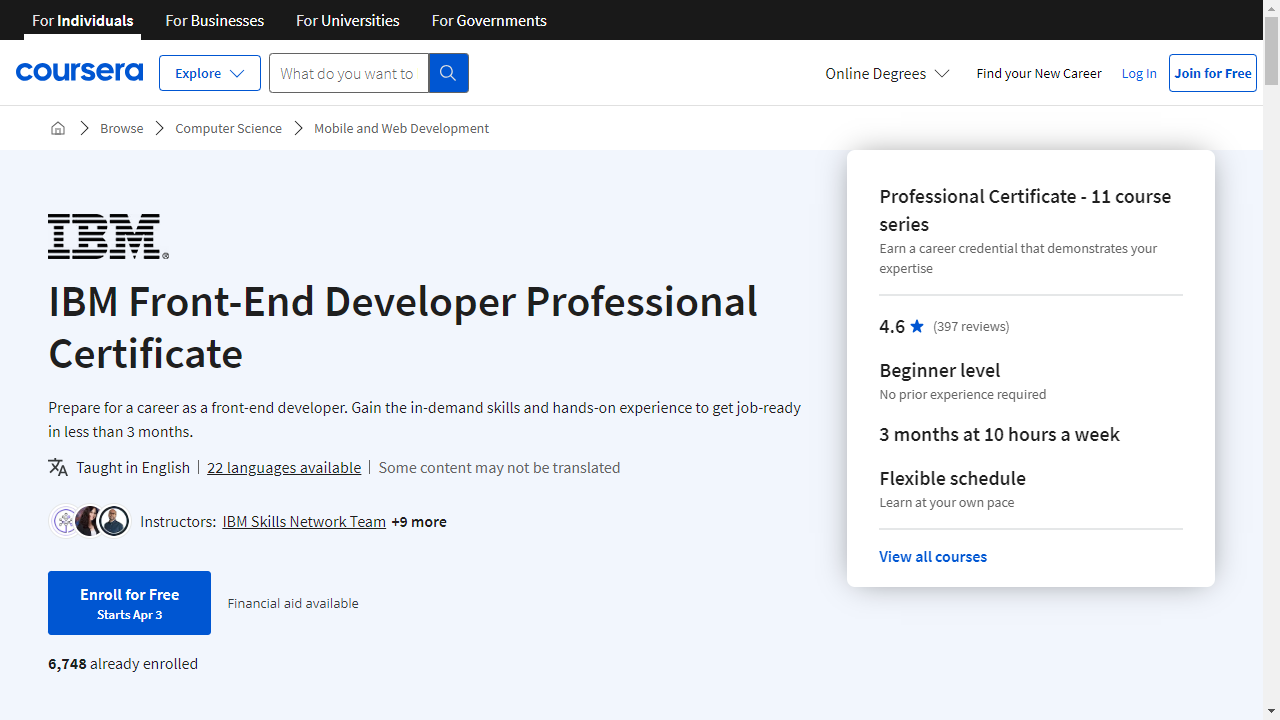
Task: Click 'Beginner level' text
Action: [940, 370]
